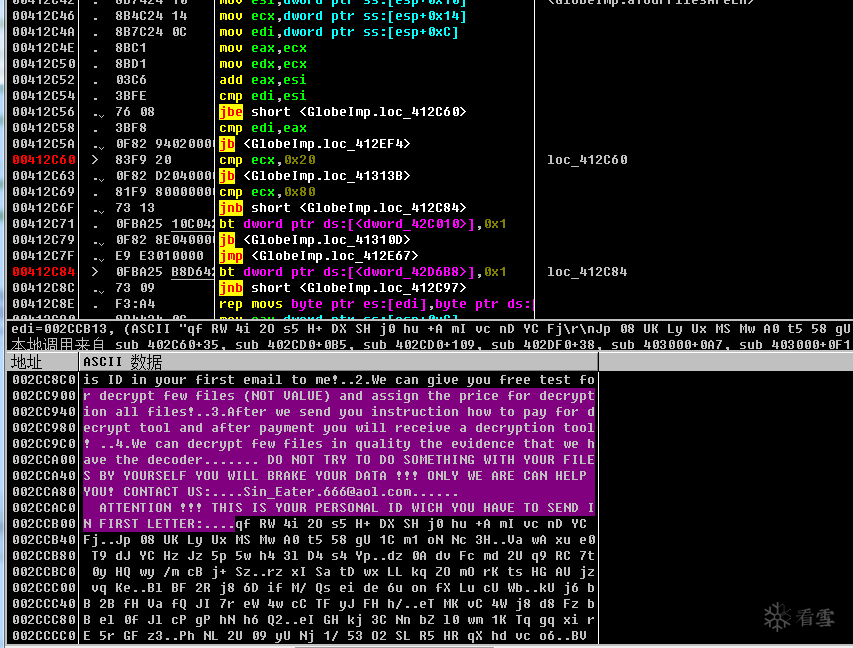Select the red address 00412C84

[x=44, y=271]
